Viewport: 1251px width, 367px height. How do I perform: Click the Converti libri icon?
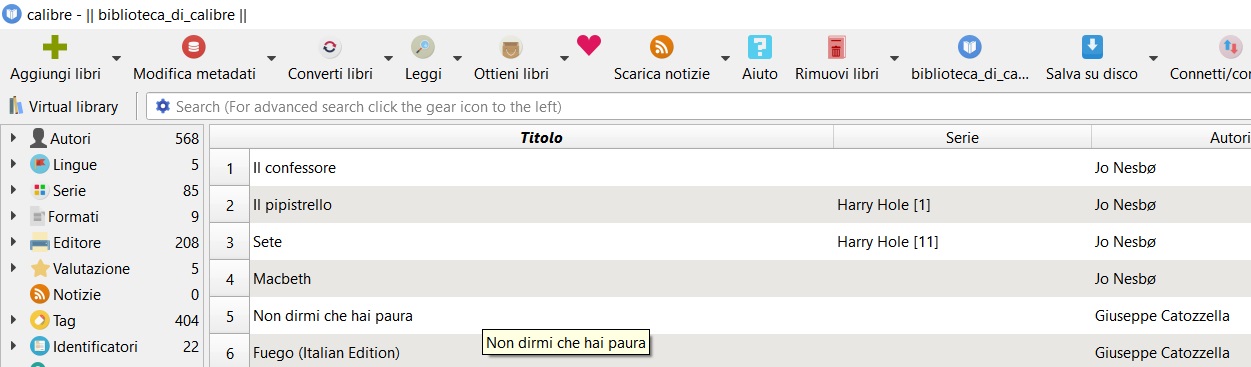pos(330,47)
